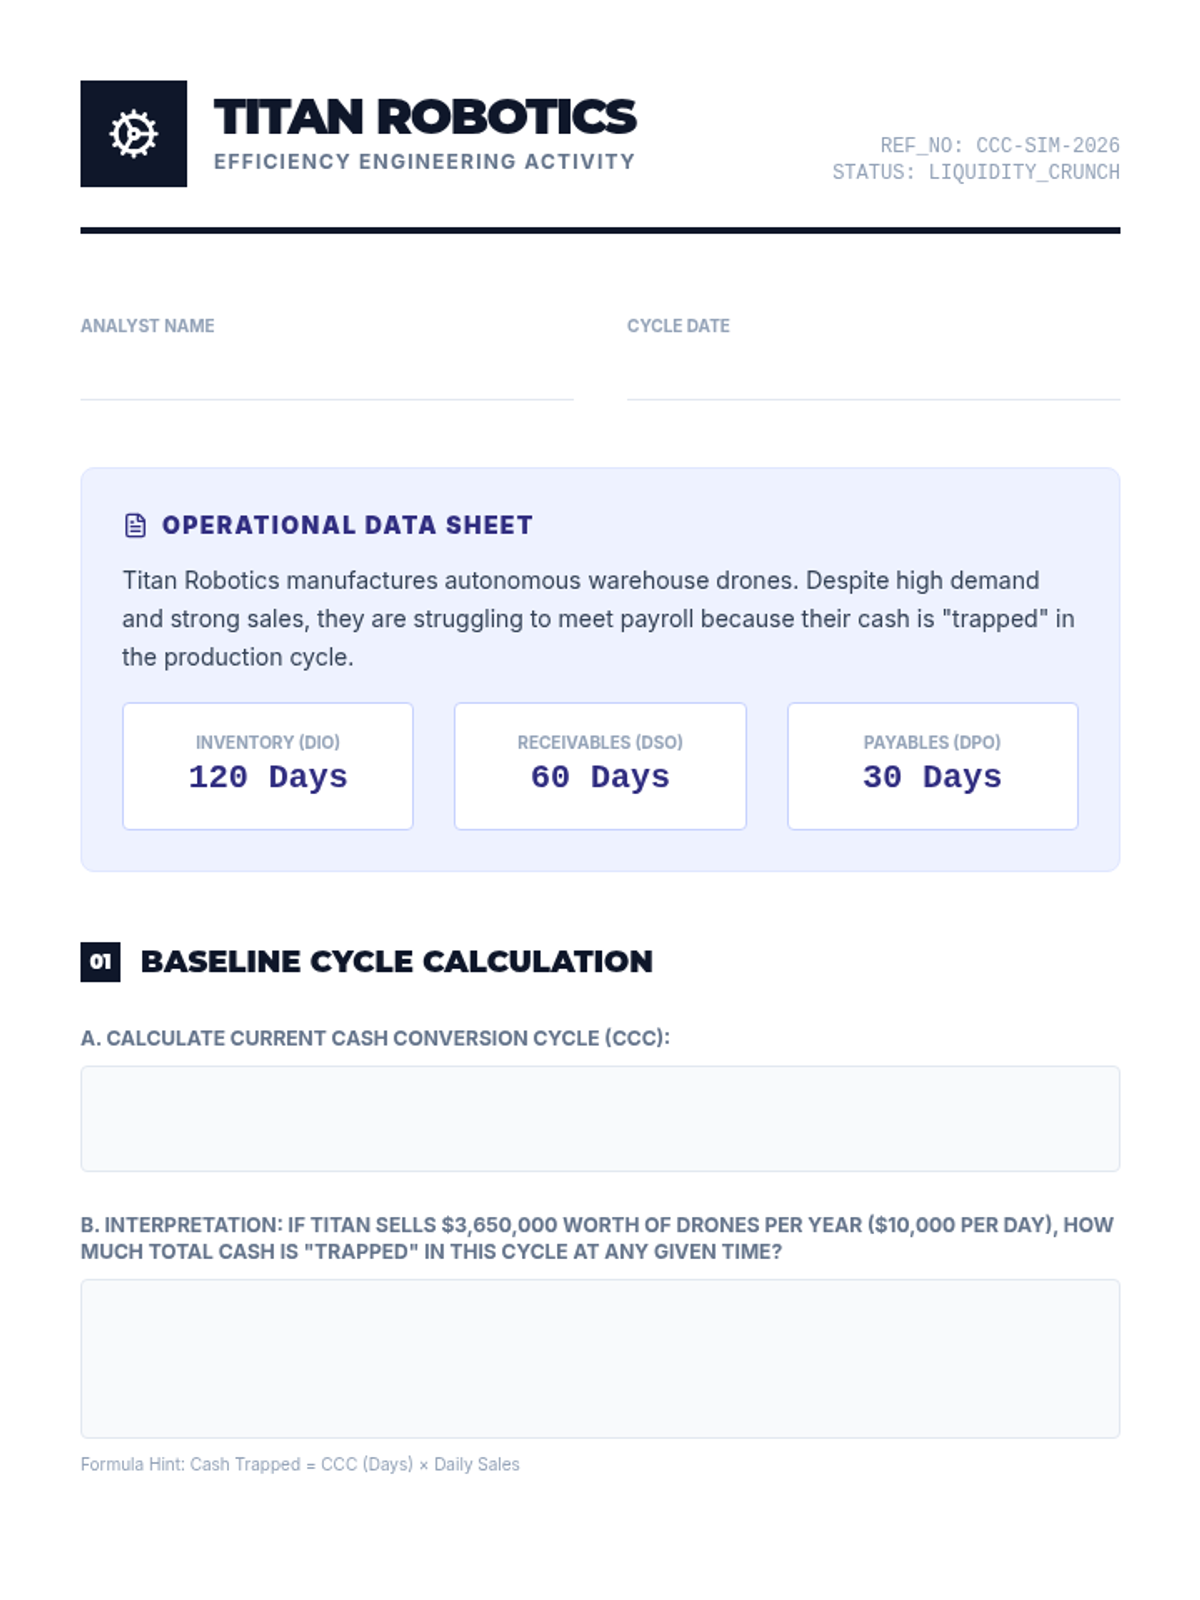
Task: Click the STATUS LIQUIDITY_CRUNCH text
Action: 976,172
